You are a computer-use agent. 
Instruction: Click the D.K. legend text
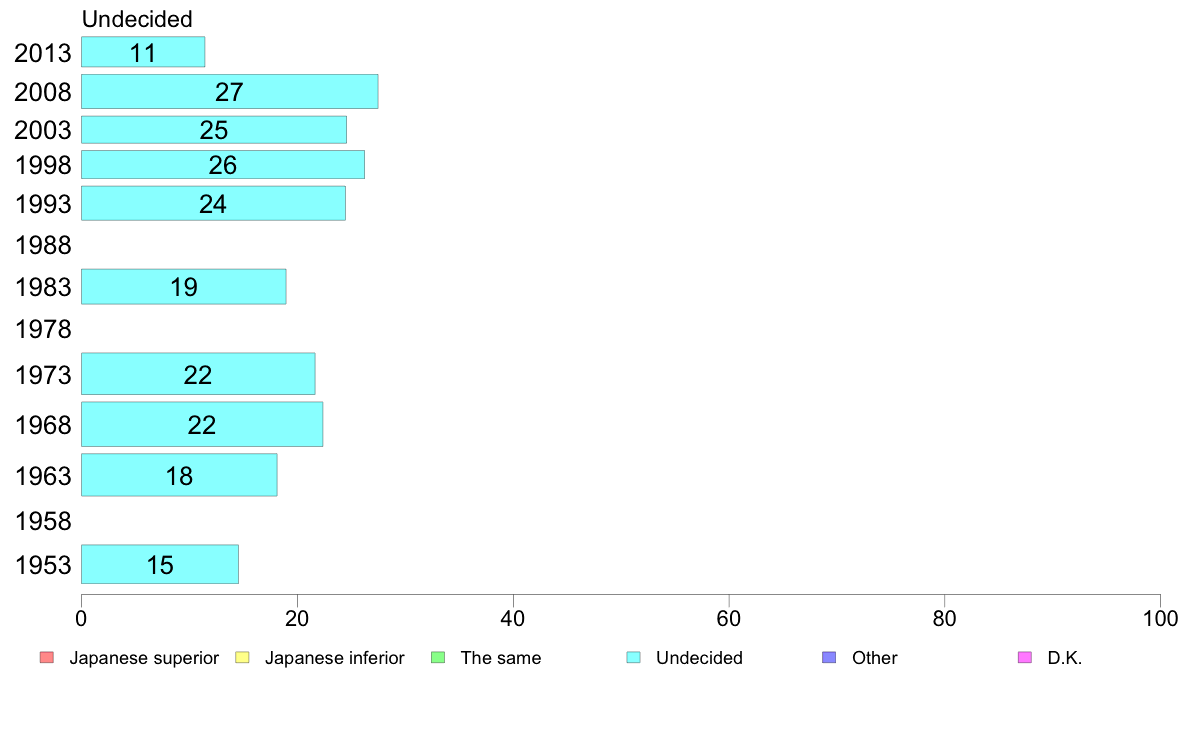click(x=1065, y=658)
